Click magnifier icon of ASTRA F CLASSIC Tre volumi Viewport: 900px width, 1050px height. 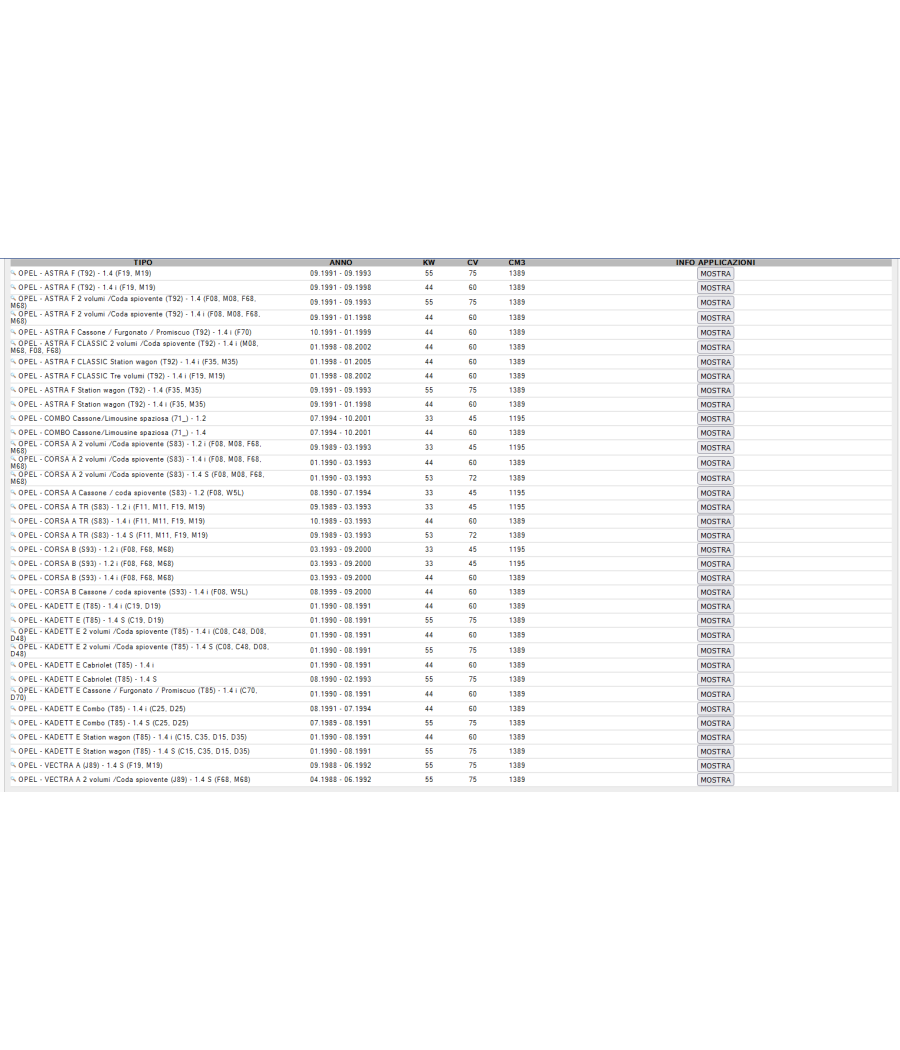(x=13, y=376)
